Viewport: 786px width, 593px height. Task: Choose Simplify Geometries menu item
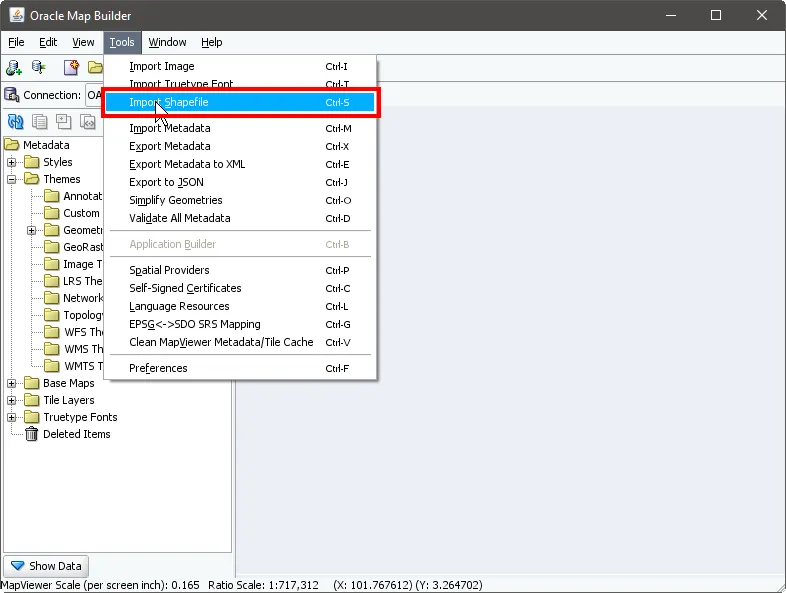tap(240, 201)
